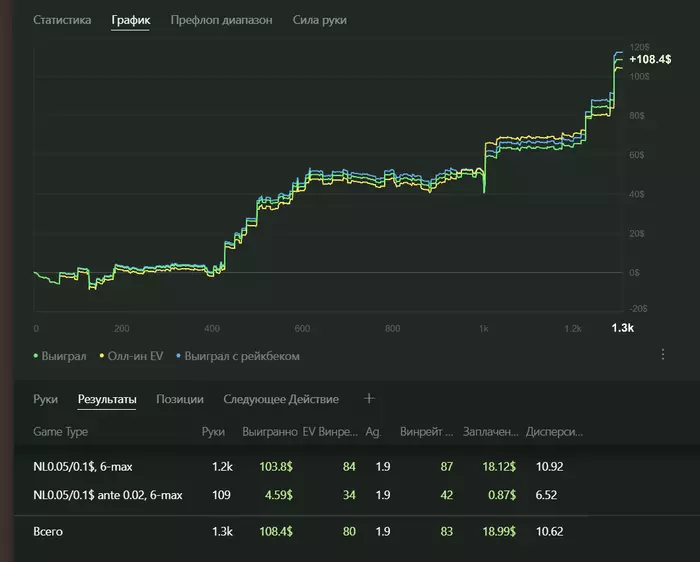Sort by Ag. column header

point(374,432)
